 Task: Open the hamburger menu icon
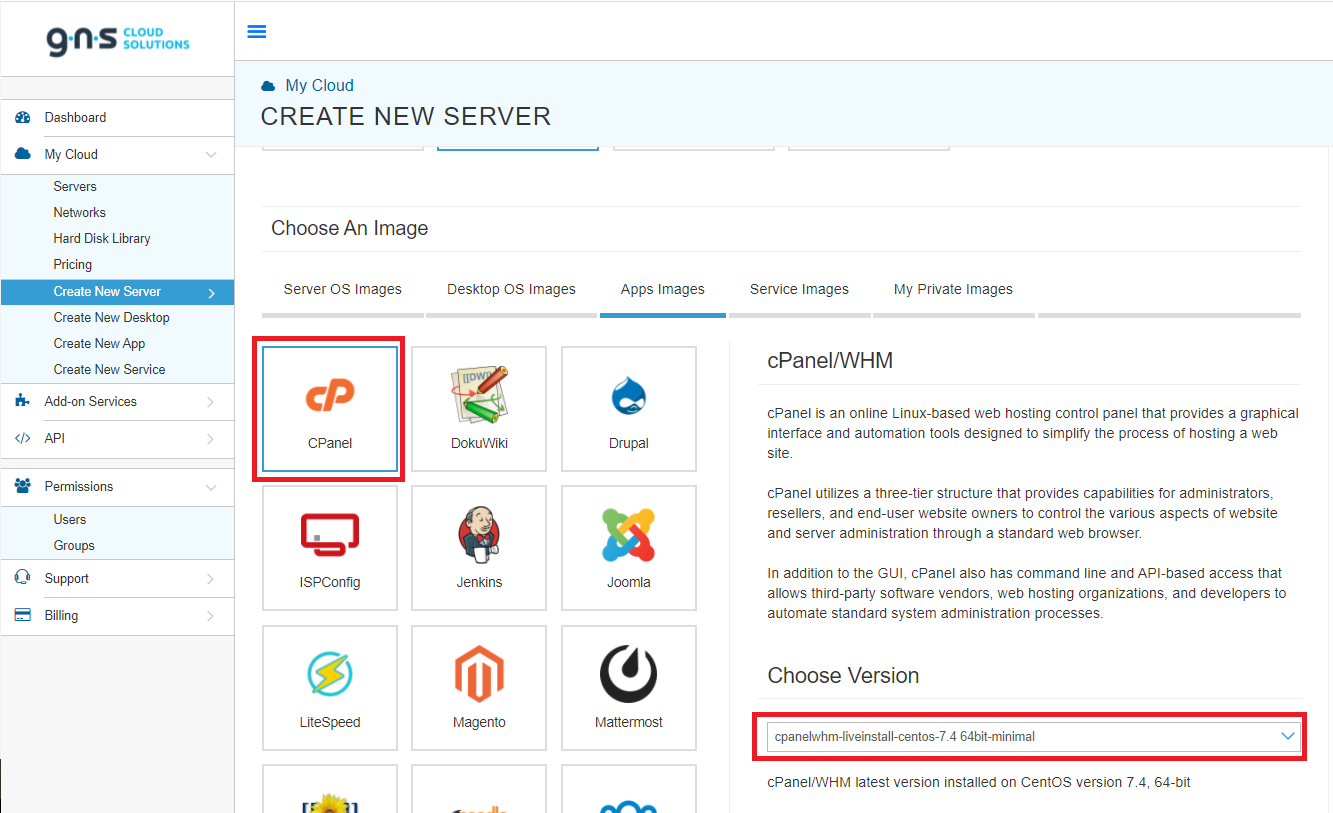pos(256,31)
